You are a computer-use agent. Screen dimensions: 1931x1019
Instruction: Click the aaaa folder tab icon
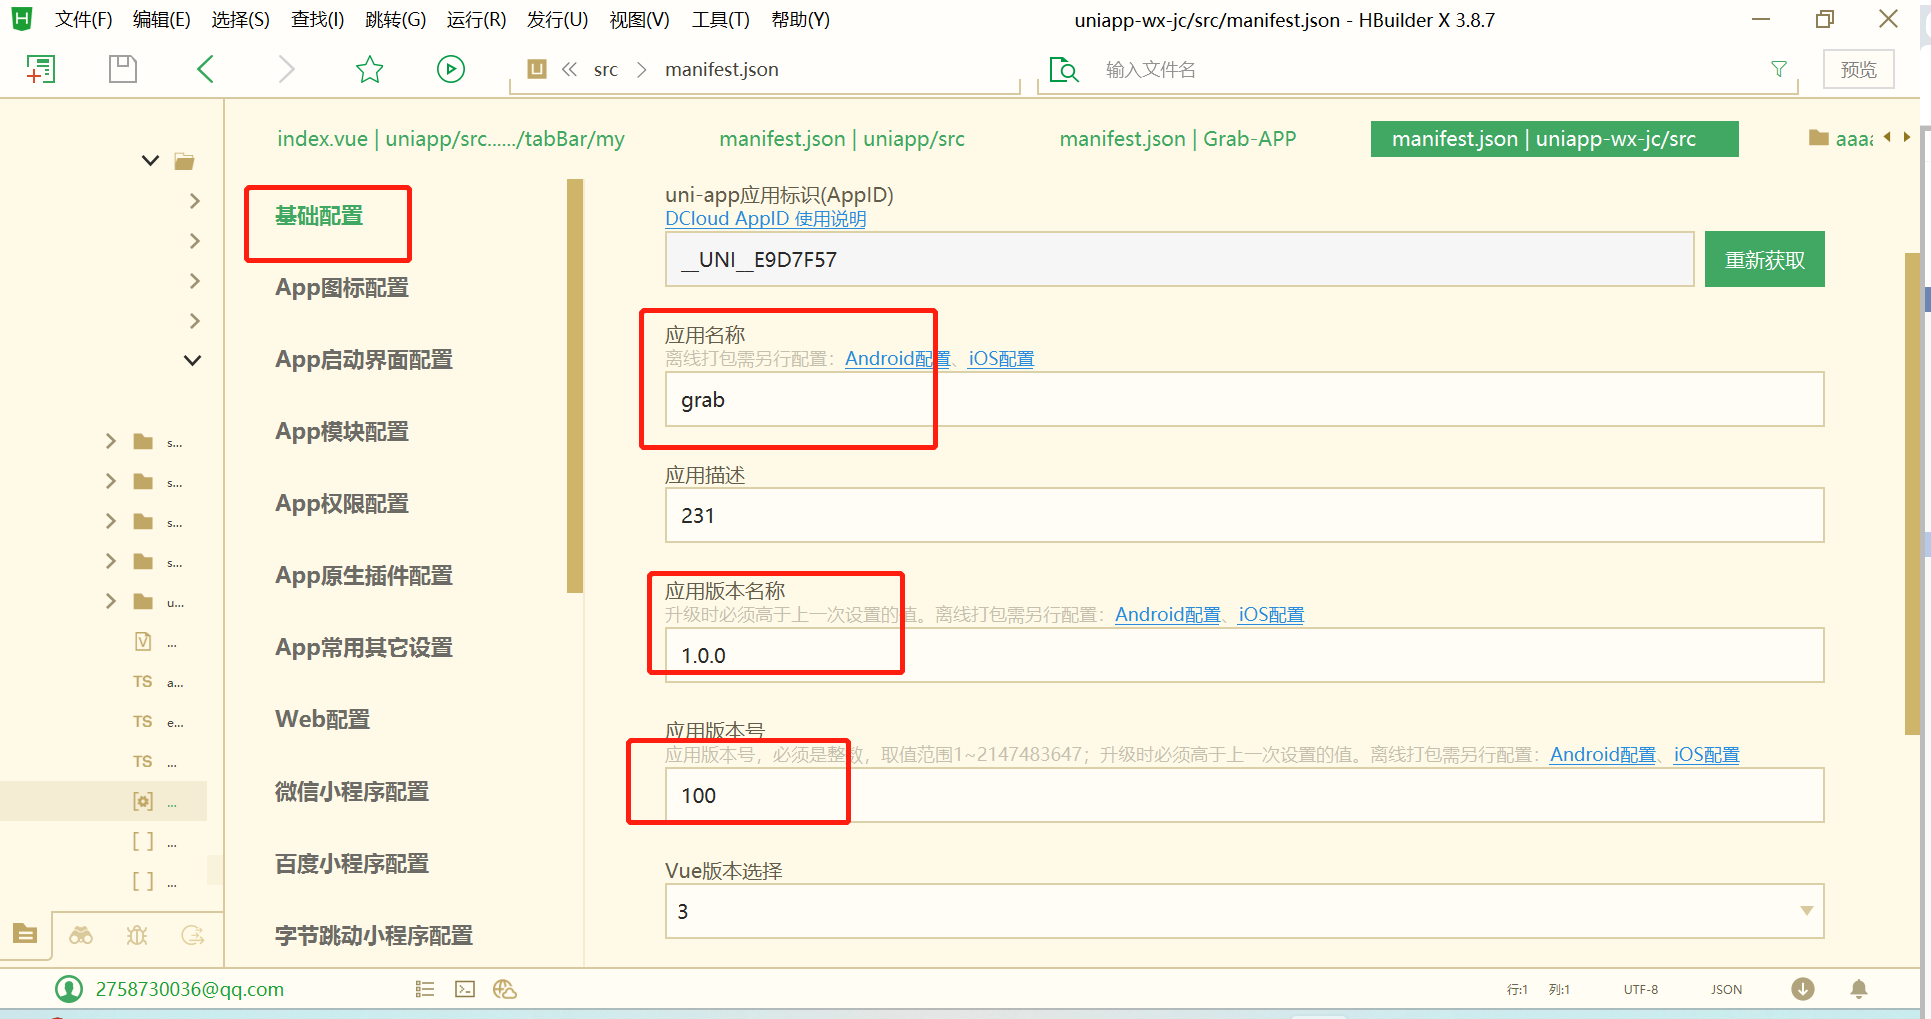(x=1819, y=138)
